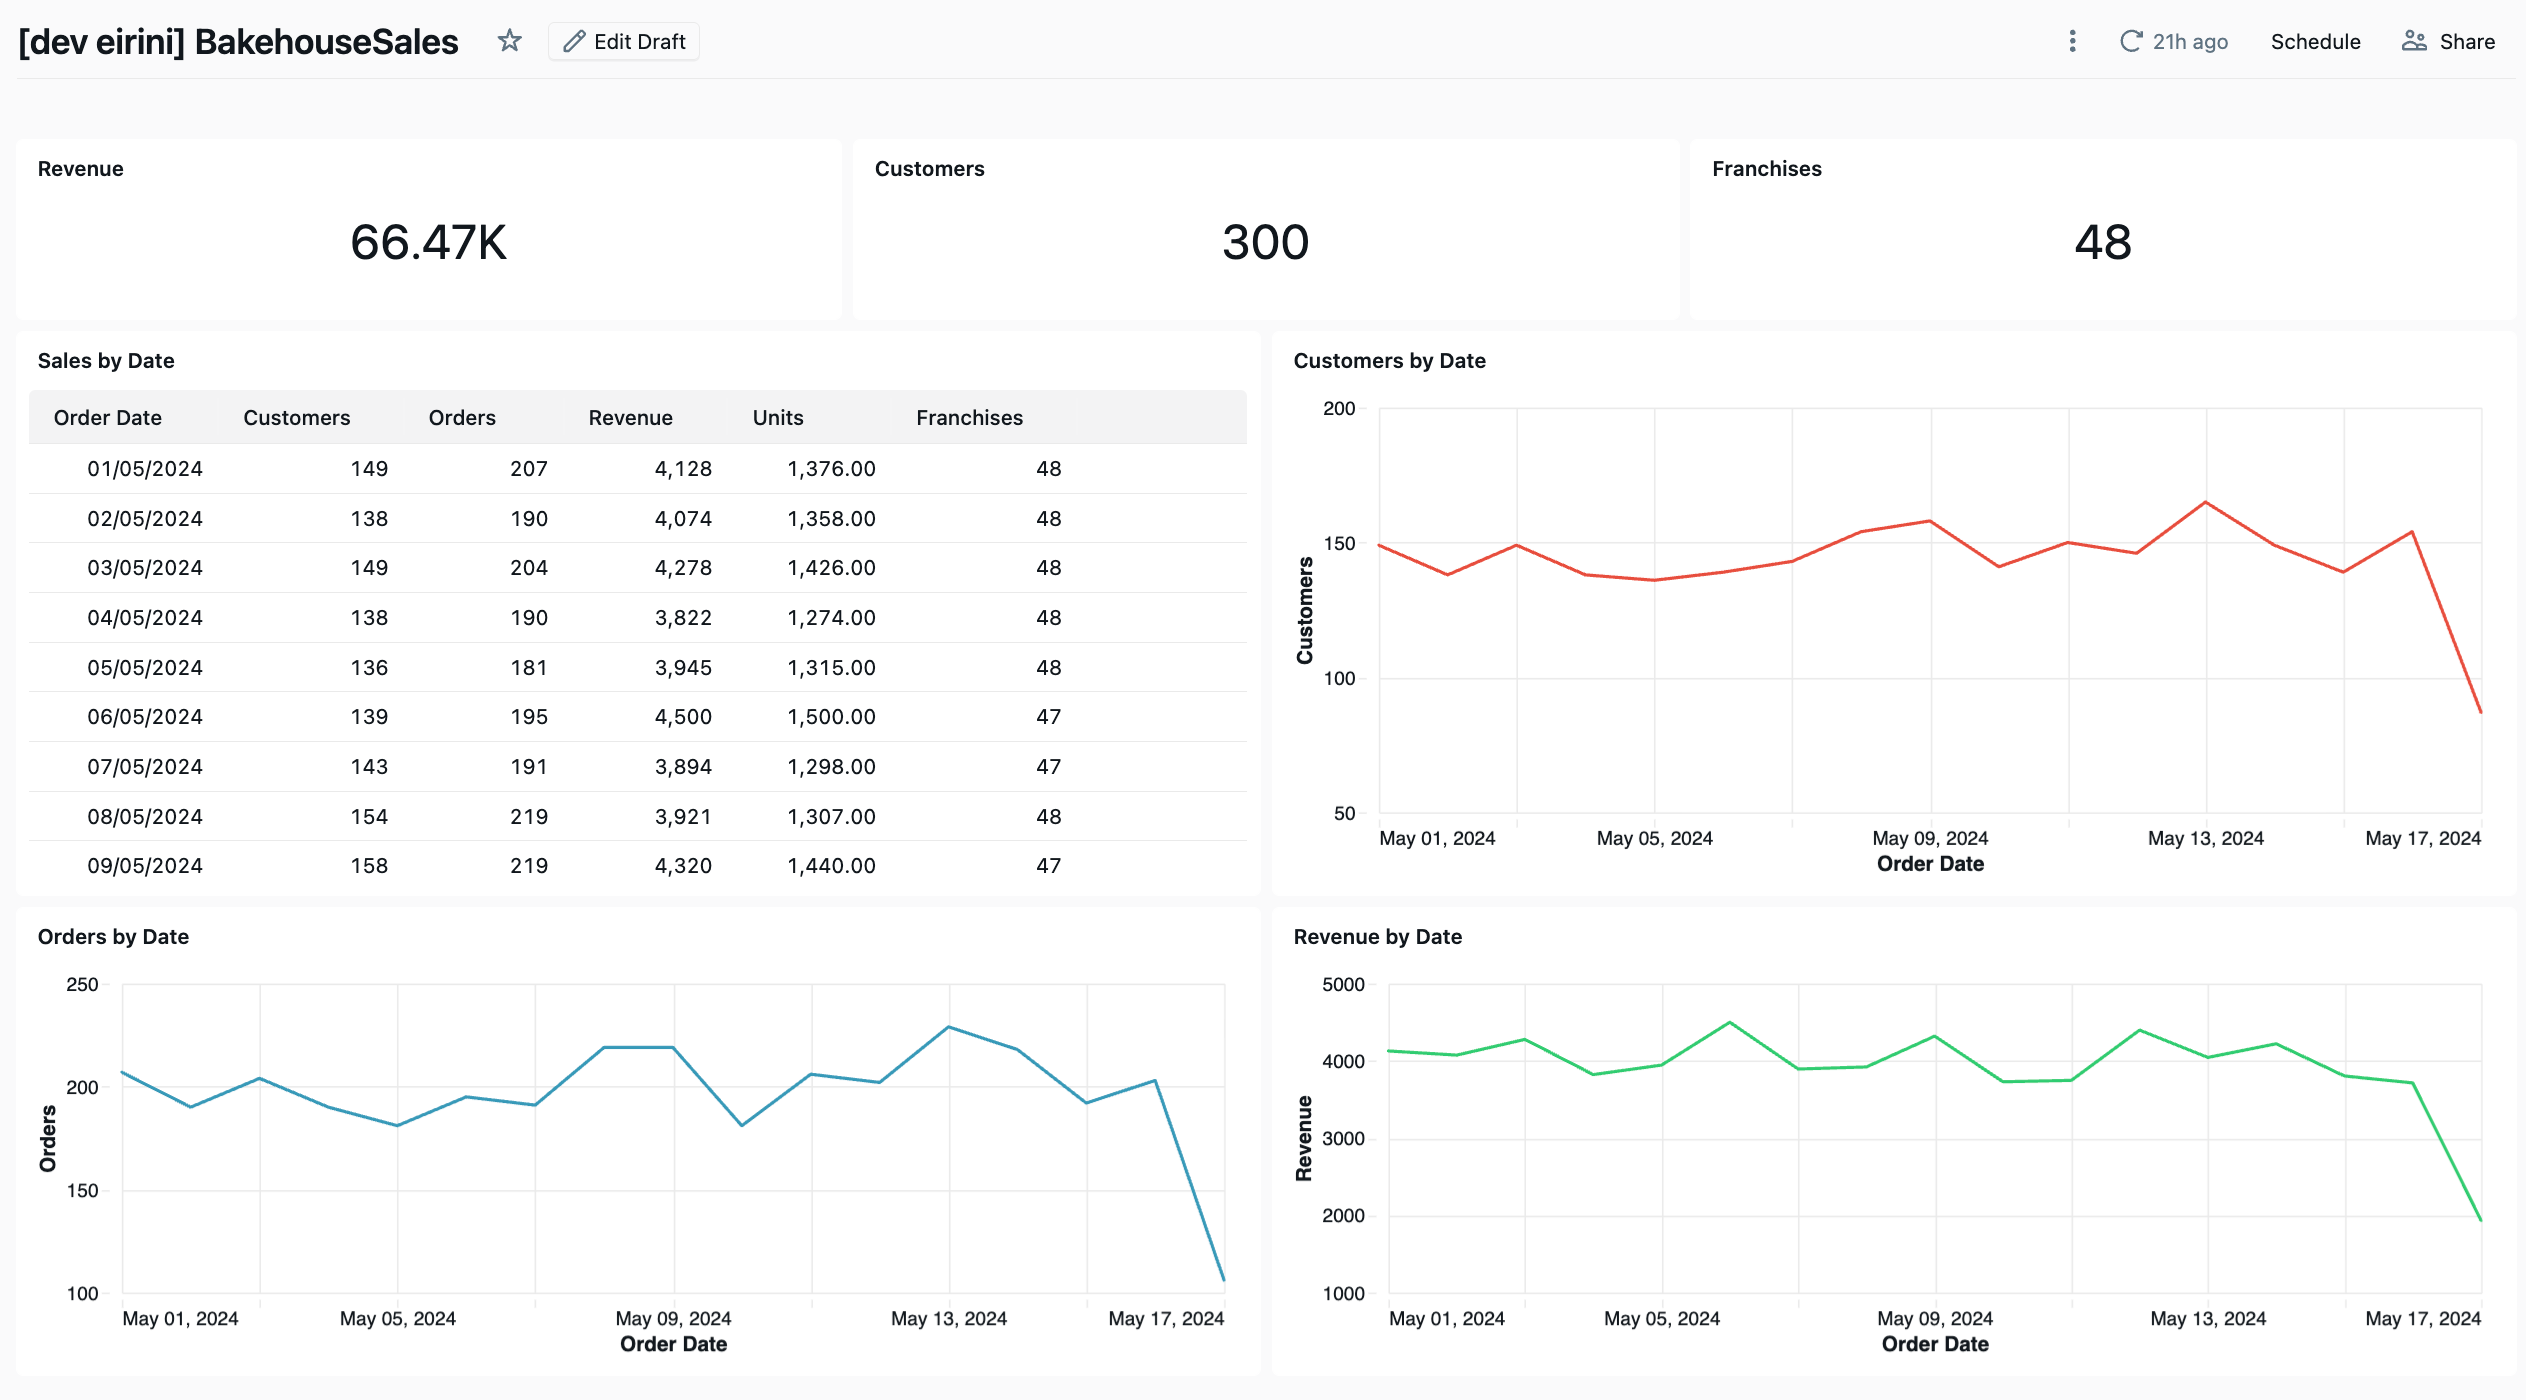Select the 01/05/2024 row date cell
This screenshot has width=2526, height=1400.
click(145, 468)
